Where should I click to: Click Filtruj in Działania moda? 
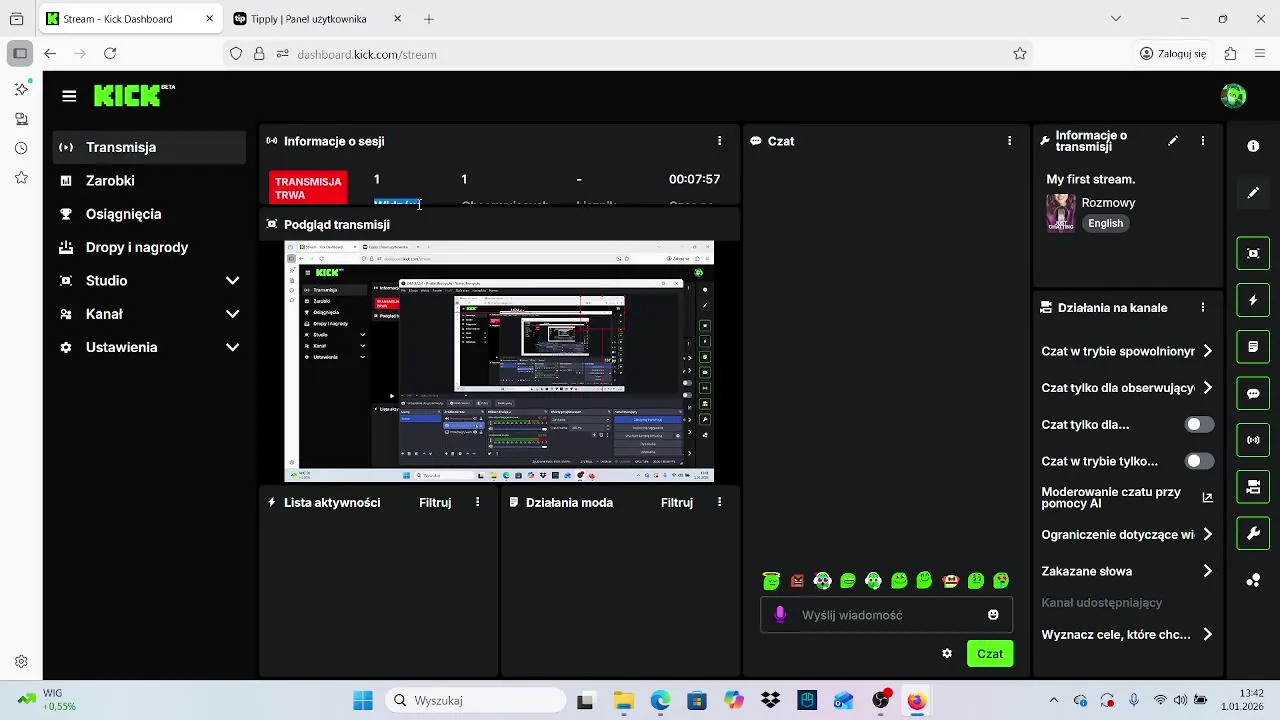(677, 503)
